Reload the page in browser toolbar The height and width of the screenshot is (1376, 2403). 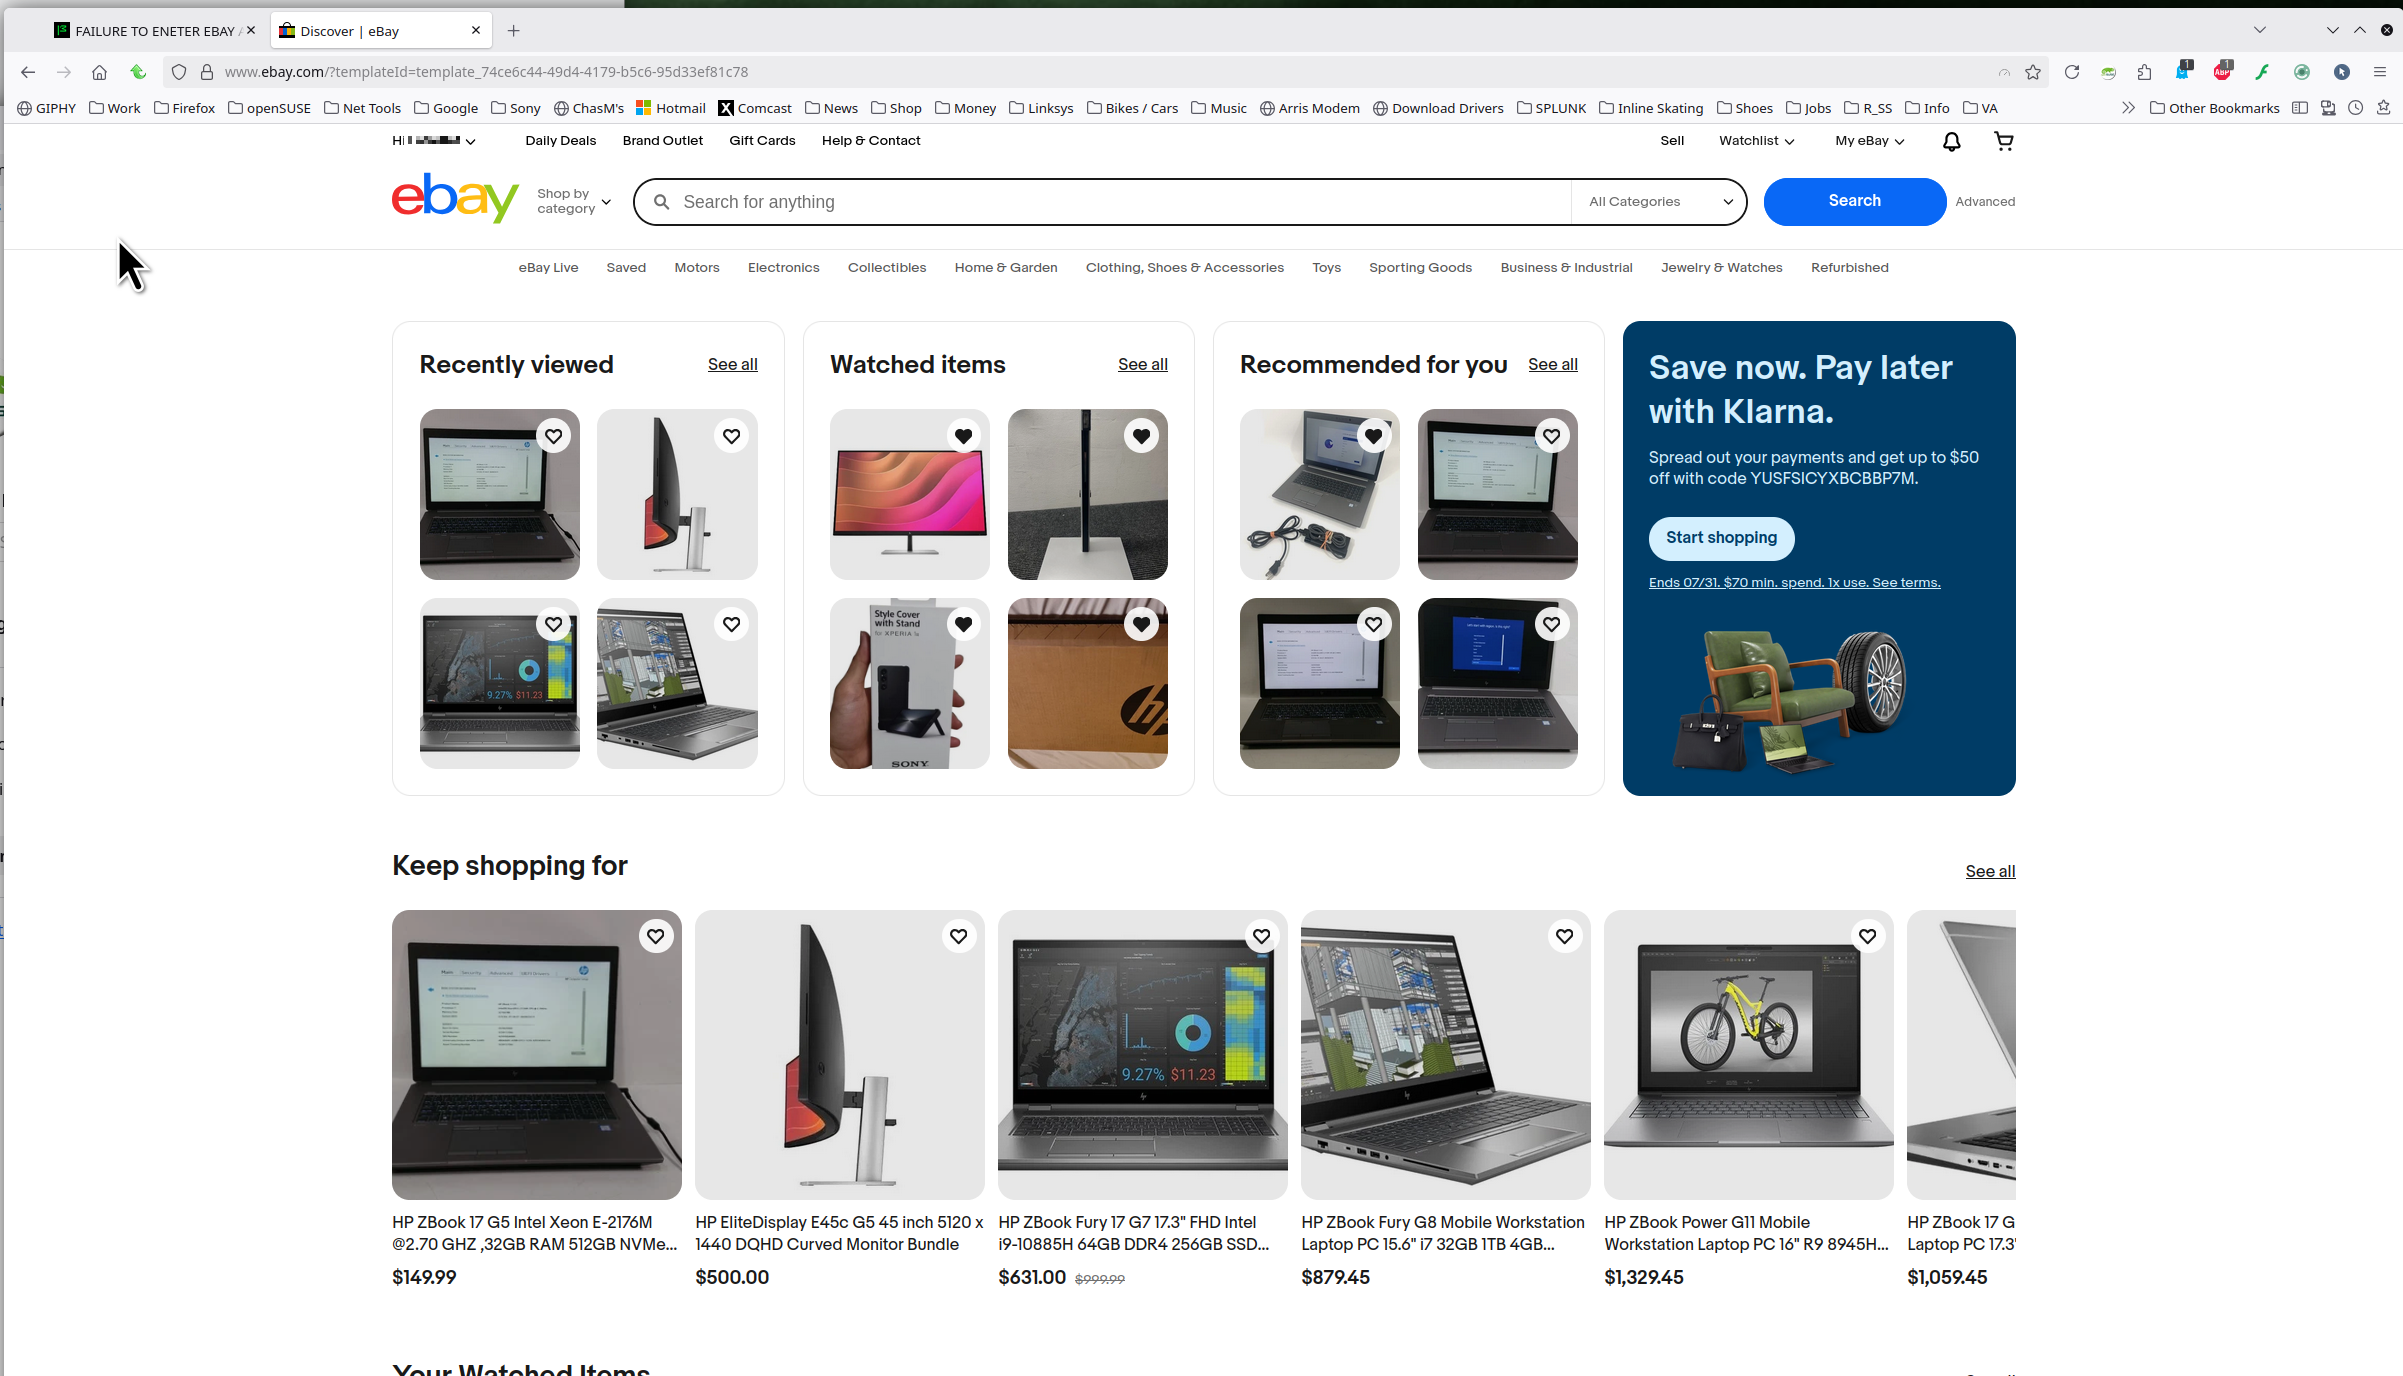pyautogui.click(x=2071, y=72)
